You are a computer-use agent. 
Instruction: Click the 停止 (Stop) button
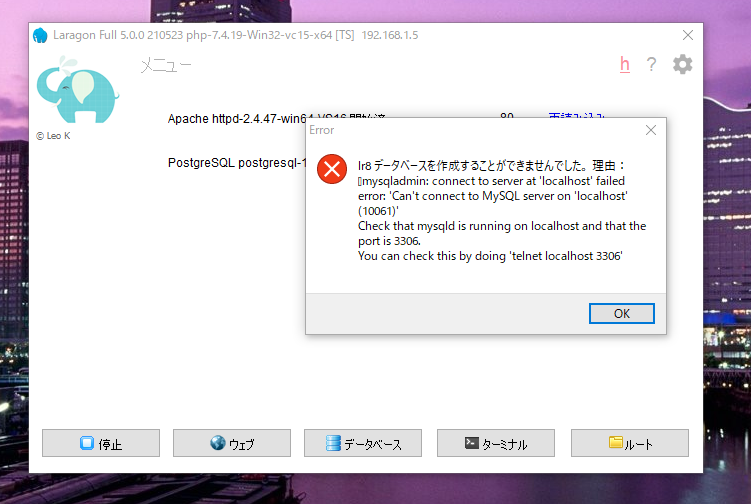[101, 443]
